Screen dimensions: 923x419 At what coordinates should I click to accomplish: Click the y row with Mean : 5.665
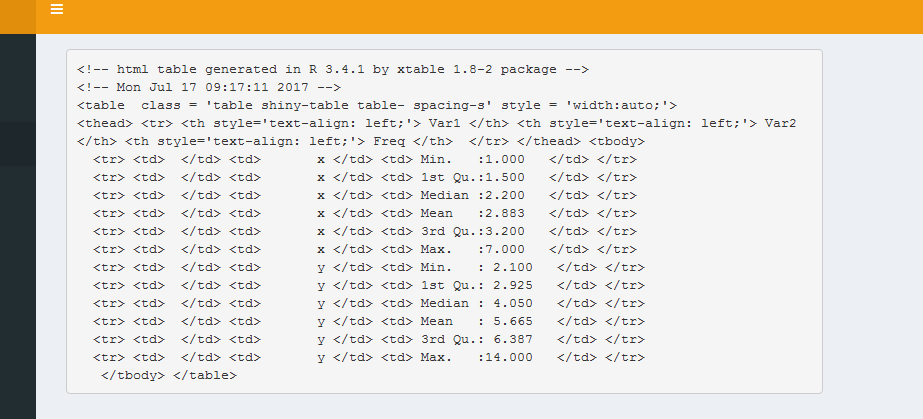pyautogui.click(x=368, y=321)
